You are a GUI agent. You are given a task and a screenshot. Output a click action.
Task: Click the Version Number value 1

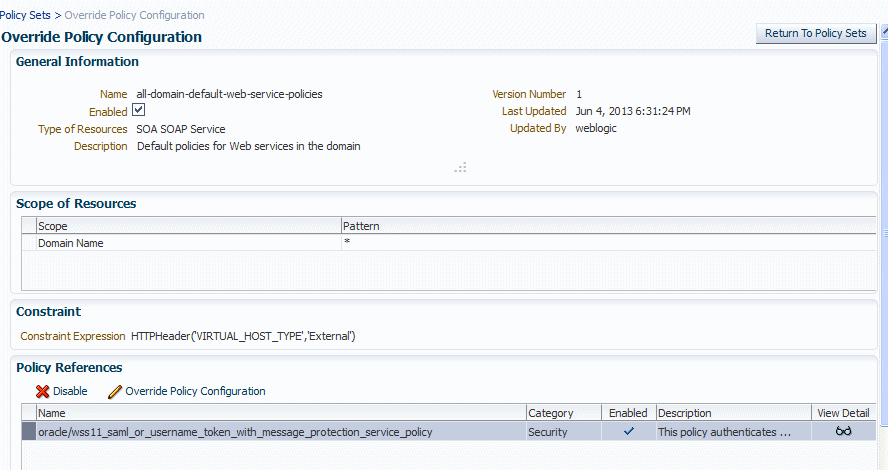click(579, 94)
